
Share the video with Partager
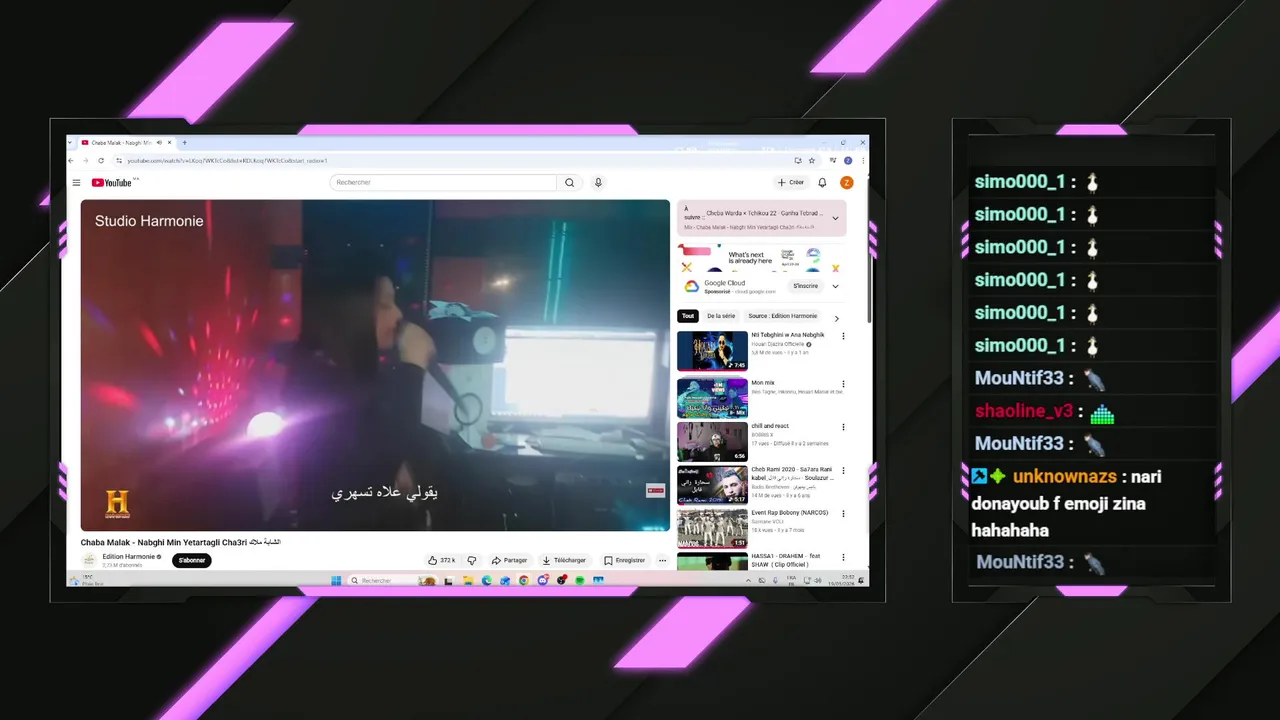click(x=509, y=561)
